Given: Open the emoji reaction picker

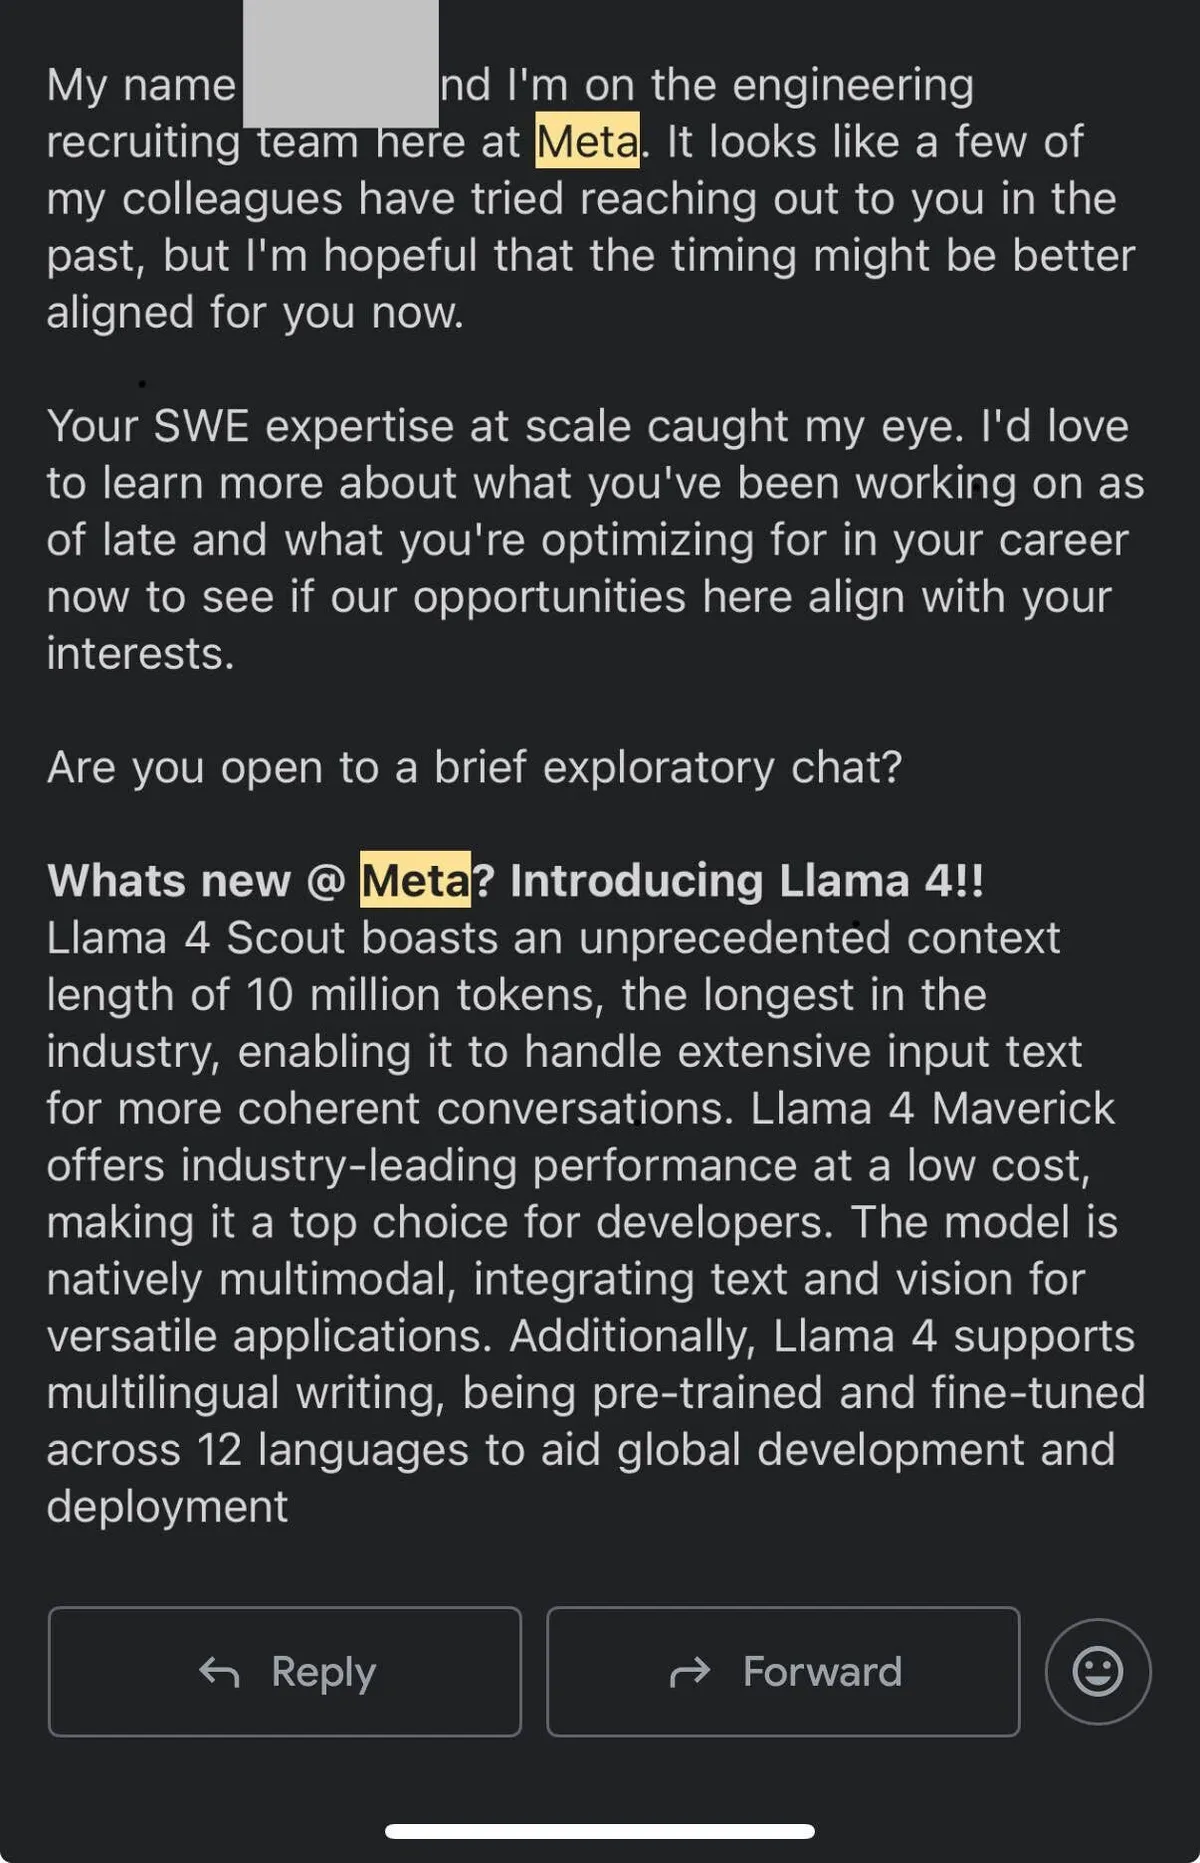Looking at the screenshot, I should [1097, 1671].
